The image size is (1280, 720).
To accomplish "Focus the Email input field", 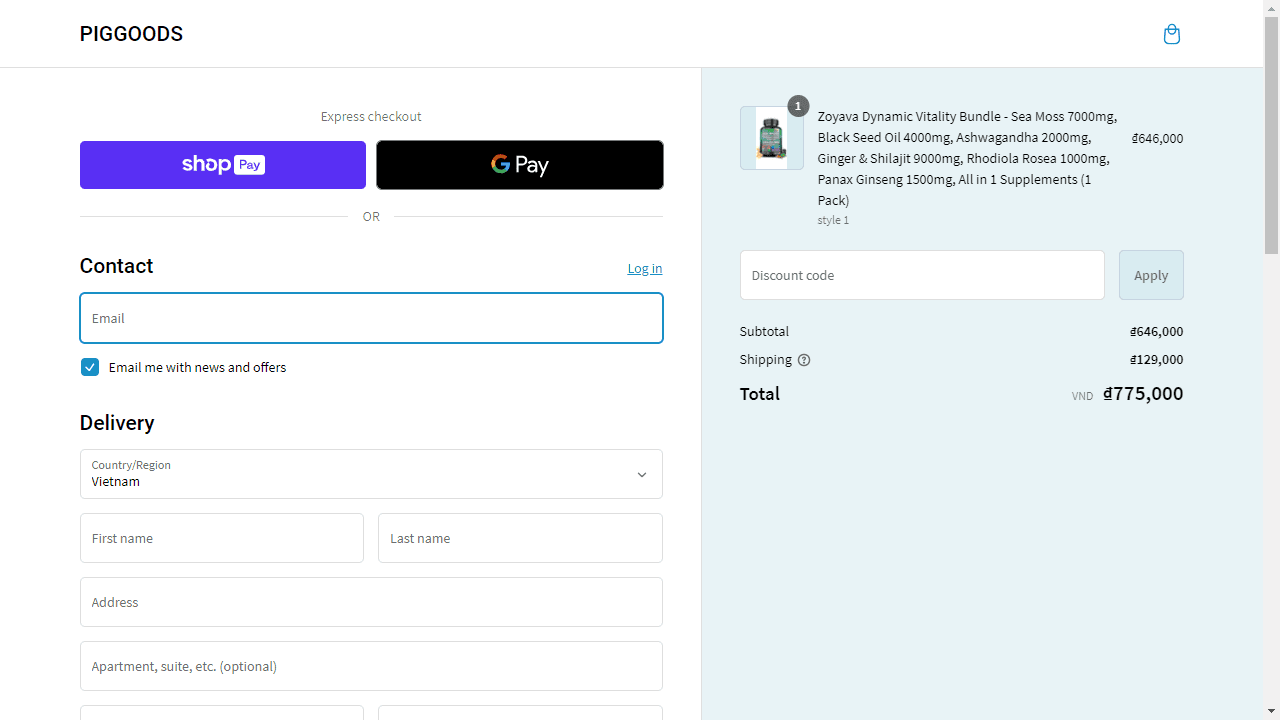I will pos(371,318).
